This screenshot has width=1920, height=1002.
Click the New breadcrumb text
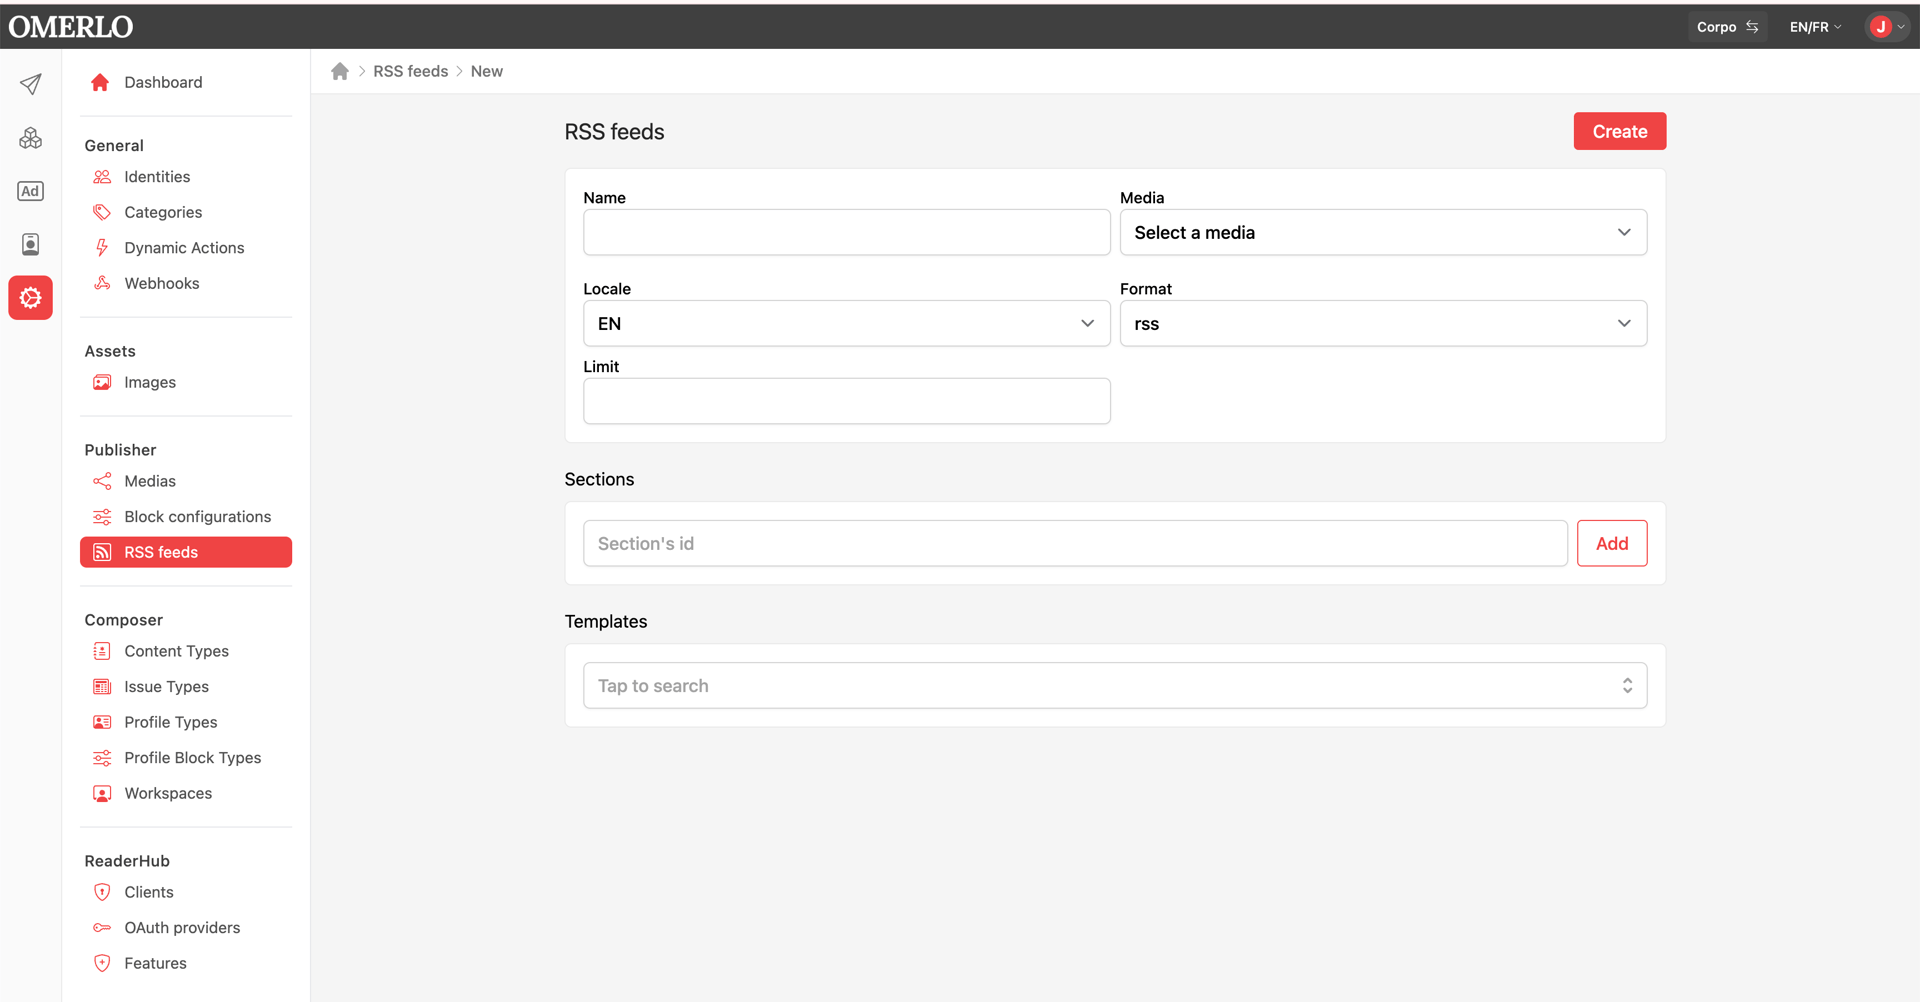pos(487,71)
